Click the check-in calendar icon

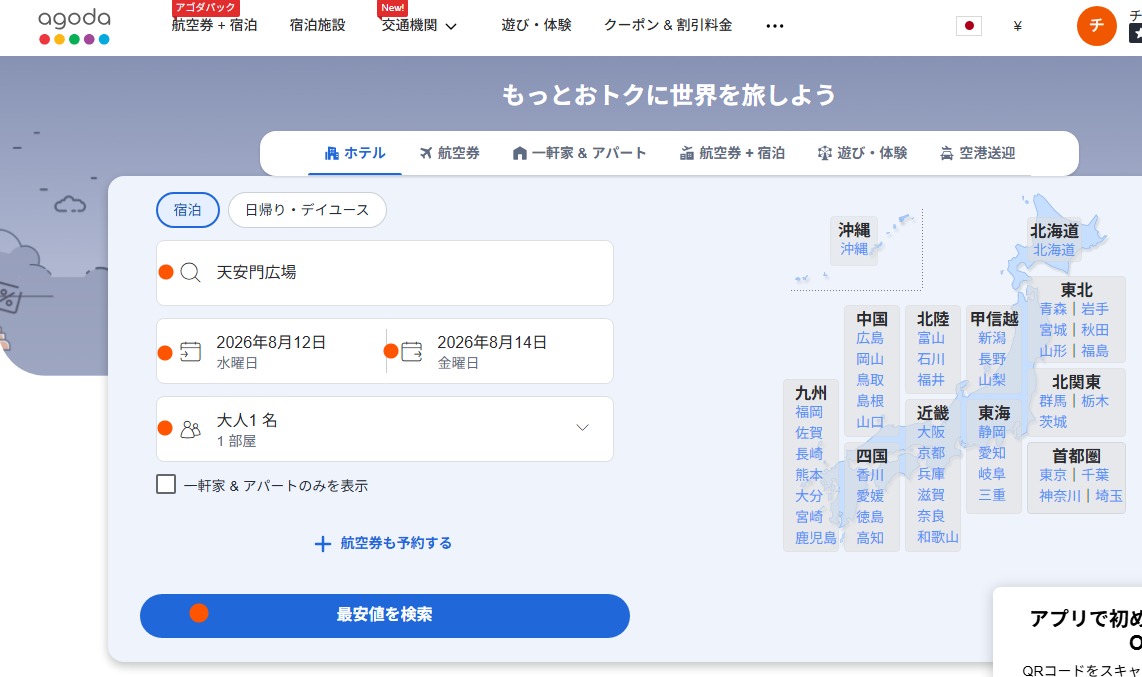pyautogui.click(x=190, y=352)
